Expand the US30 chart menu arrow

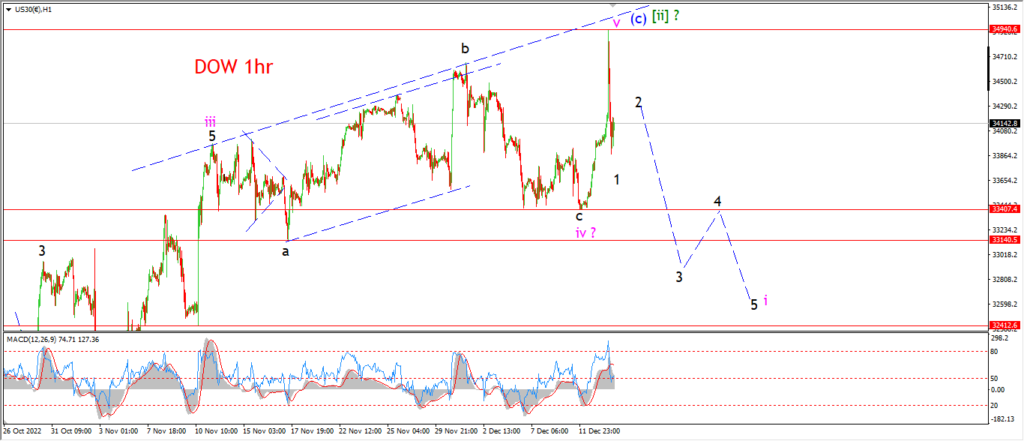(7, 8)
